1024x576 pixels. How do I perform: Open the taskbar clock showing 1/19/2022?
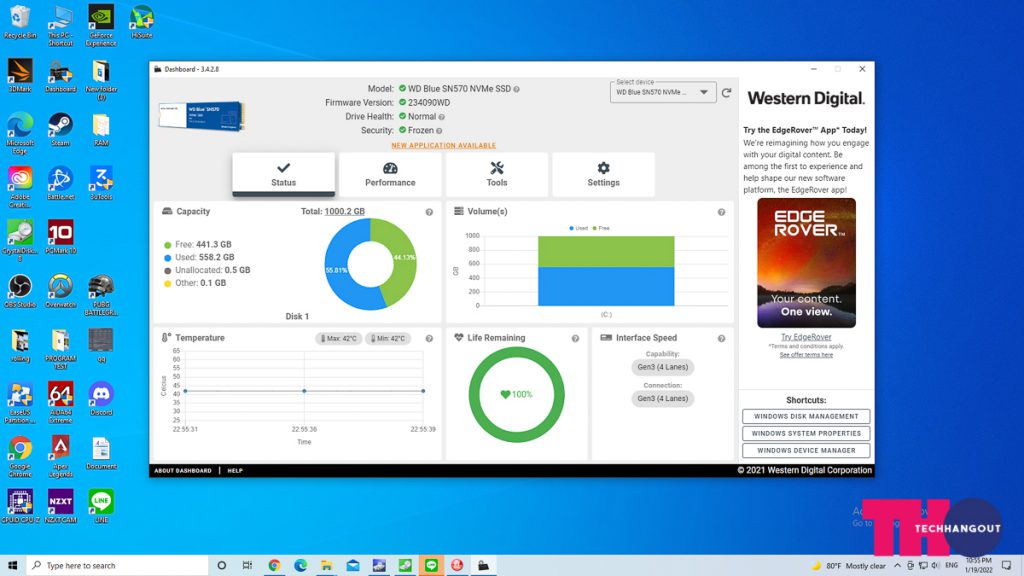pos(978,565)
